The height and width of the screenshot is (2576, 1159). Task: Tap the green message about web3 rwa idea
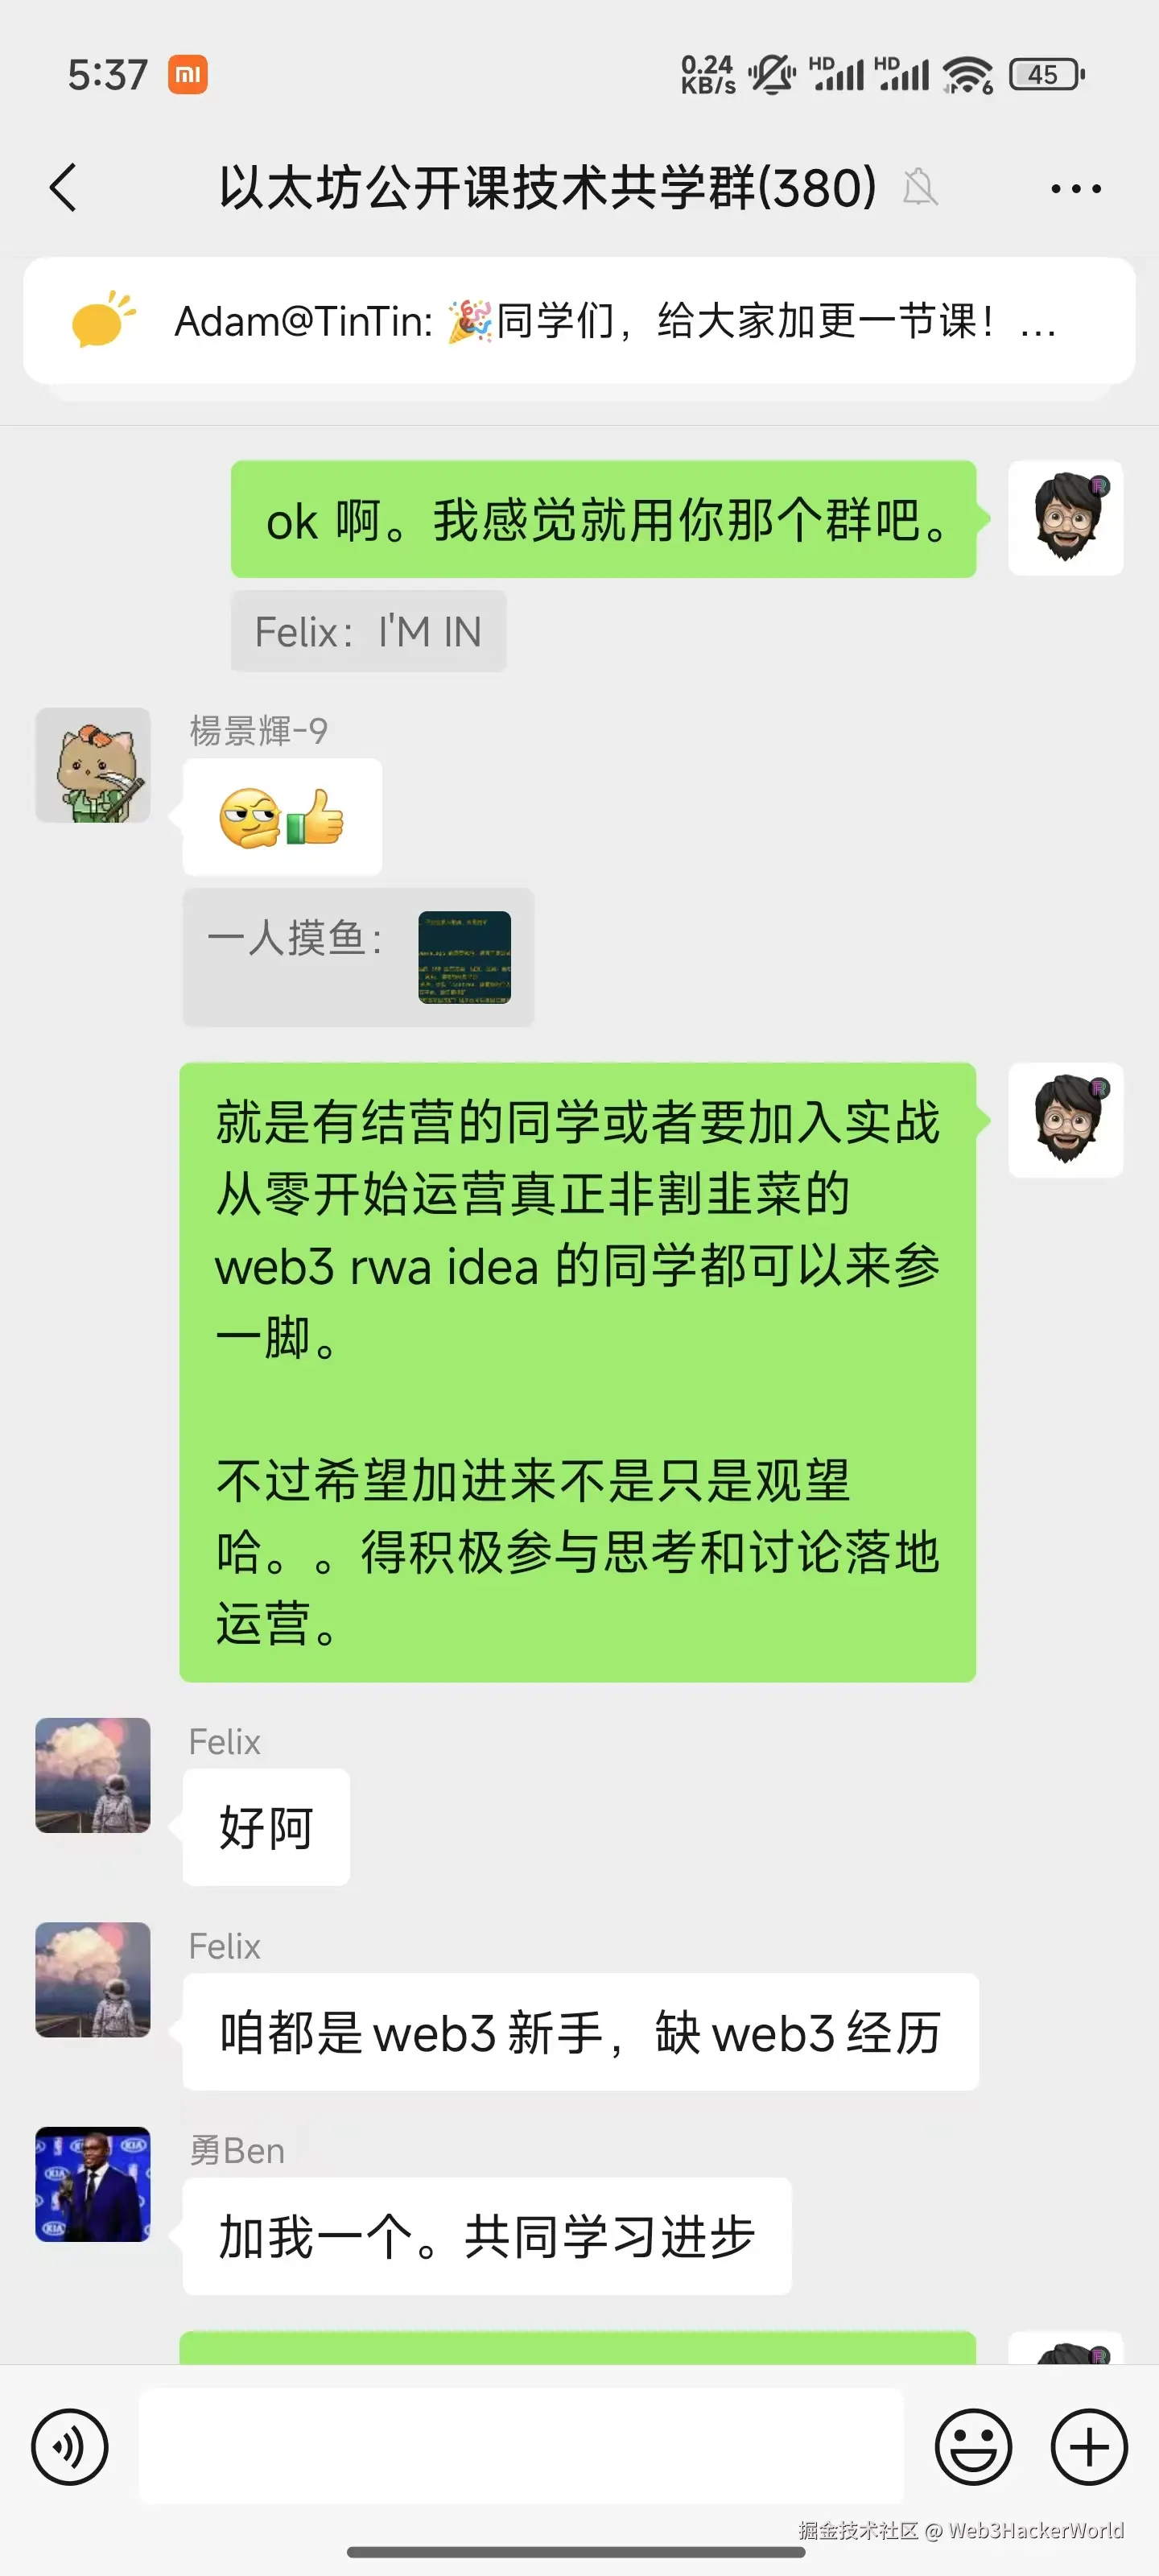577,1372
